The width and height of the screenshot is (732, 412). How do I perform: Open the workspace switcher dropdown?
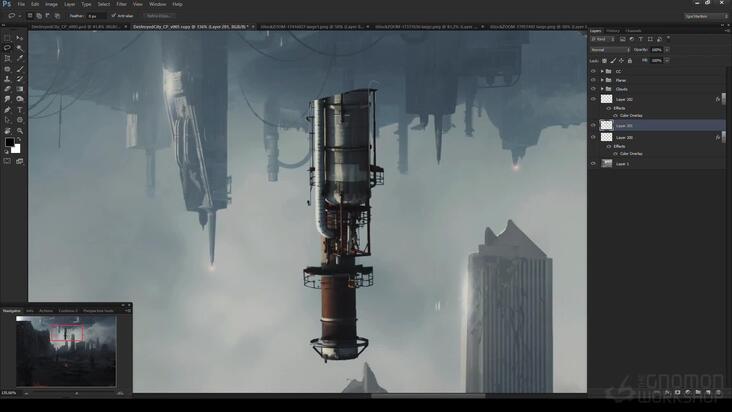tap(705, 16)
